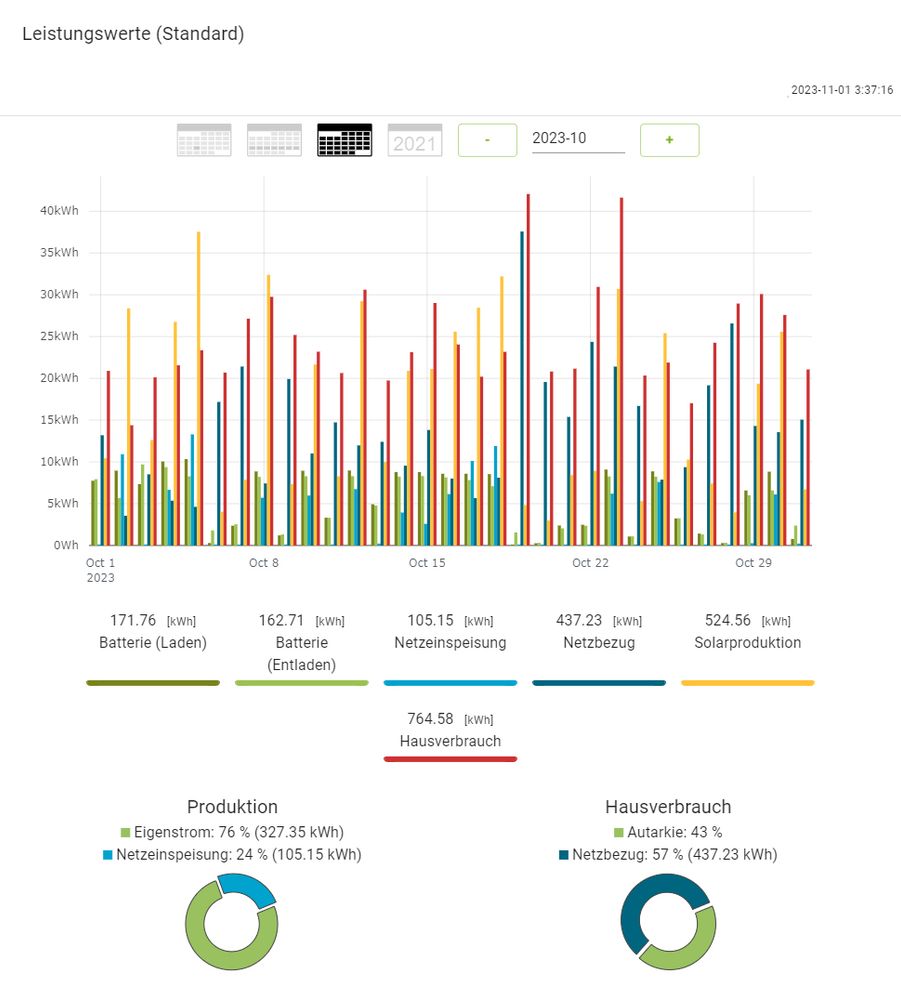
Task: Click Netzeinspeisung 24 % legend entry
Action: 232,855
